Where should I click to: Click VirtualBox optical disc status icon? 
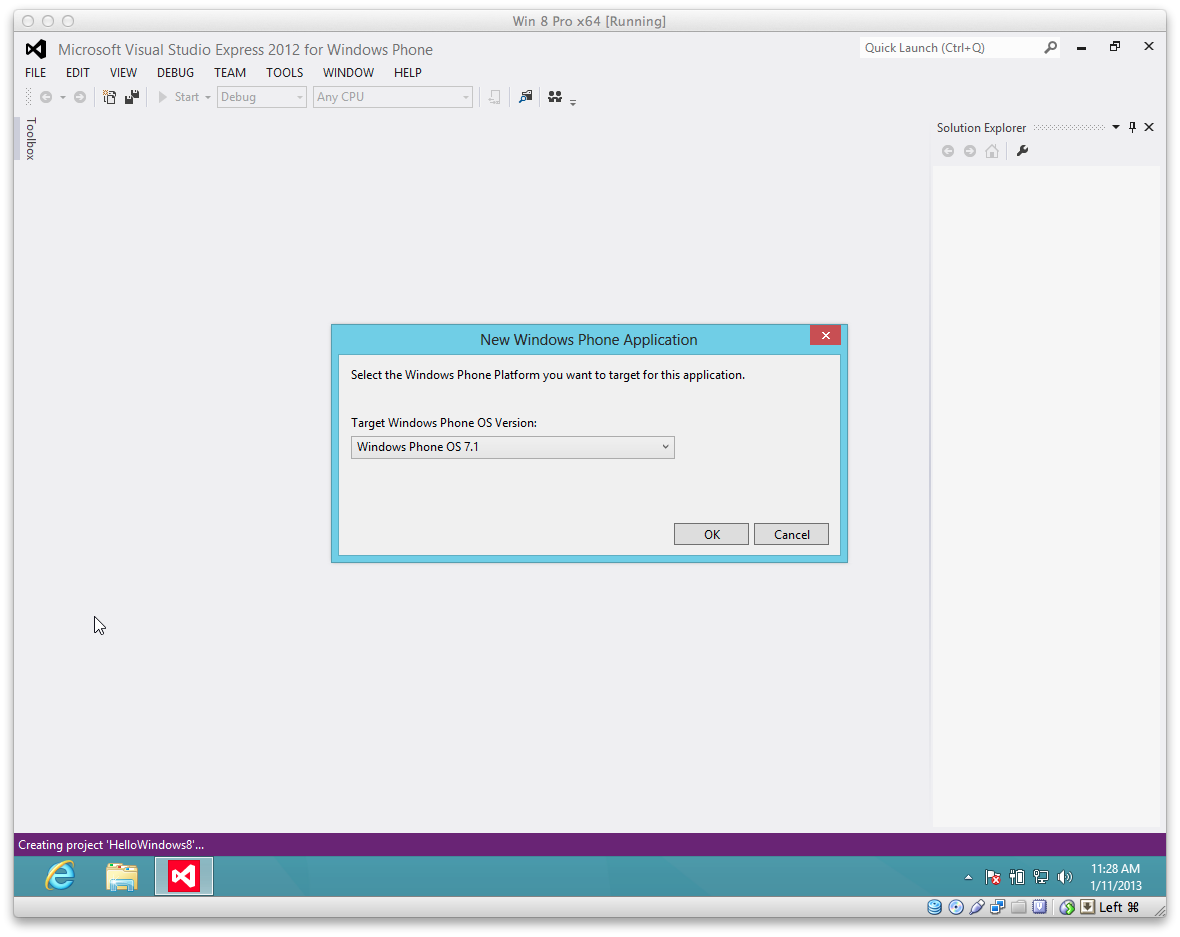[x=956, y=907]
